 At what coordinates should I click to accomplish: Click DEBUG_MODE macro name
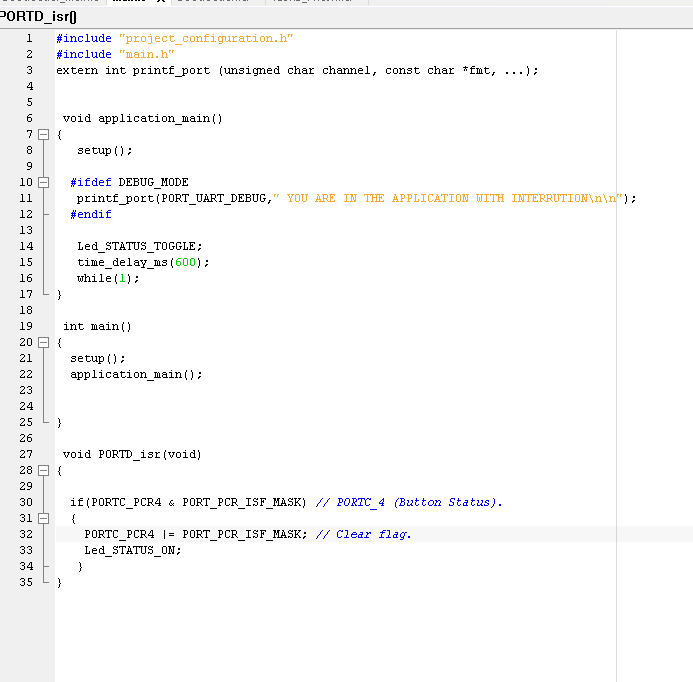153,182
